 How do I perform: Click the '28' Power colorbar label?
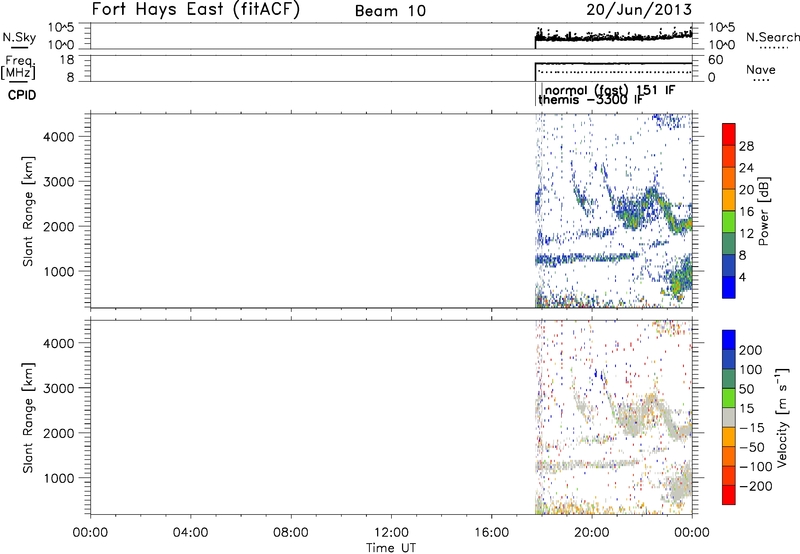(x=746, y=146)
